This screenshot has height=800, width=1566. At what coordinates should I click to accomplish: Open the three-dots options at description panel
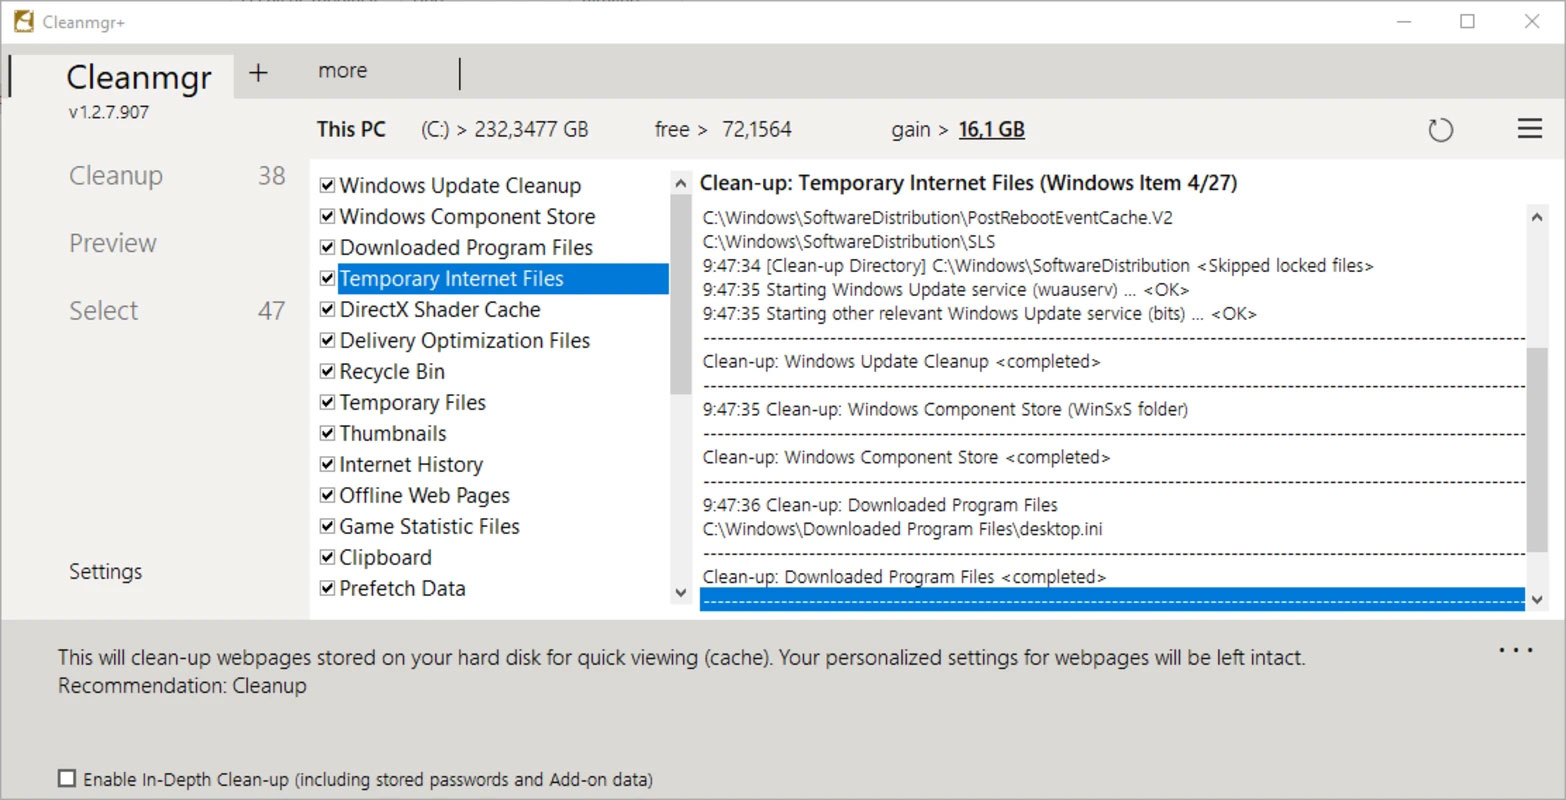click(x=1516, y=651)
